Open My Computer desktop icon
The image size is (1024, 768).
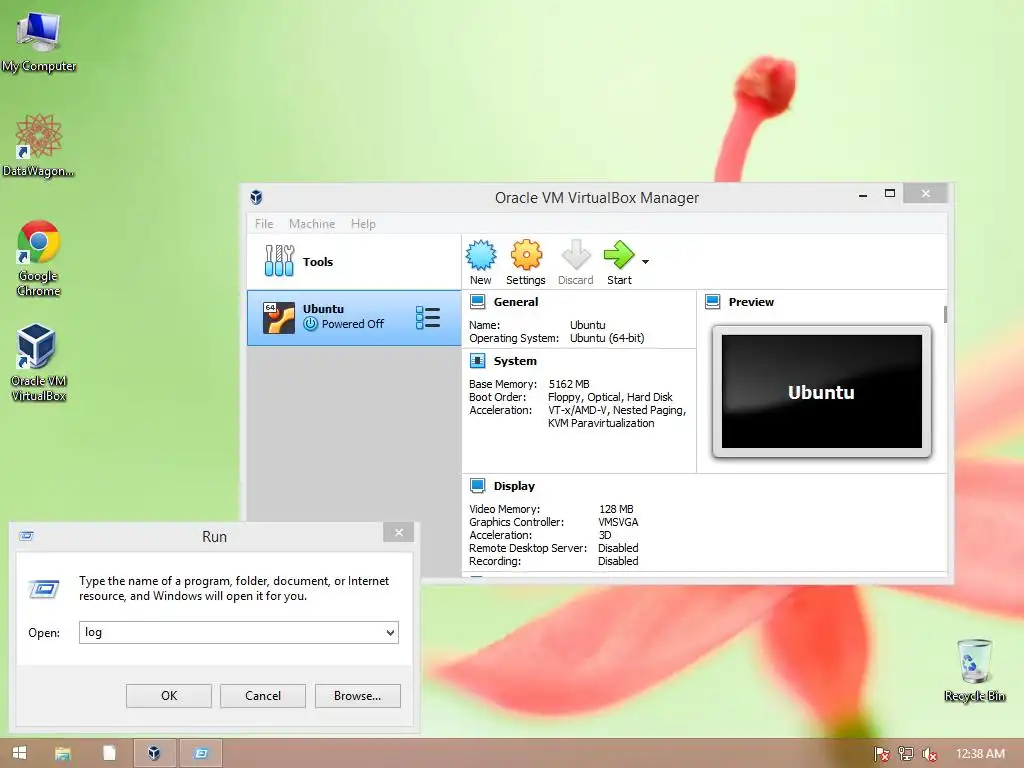(x=39, y=41)
